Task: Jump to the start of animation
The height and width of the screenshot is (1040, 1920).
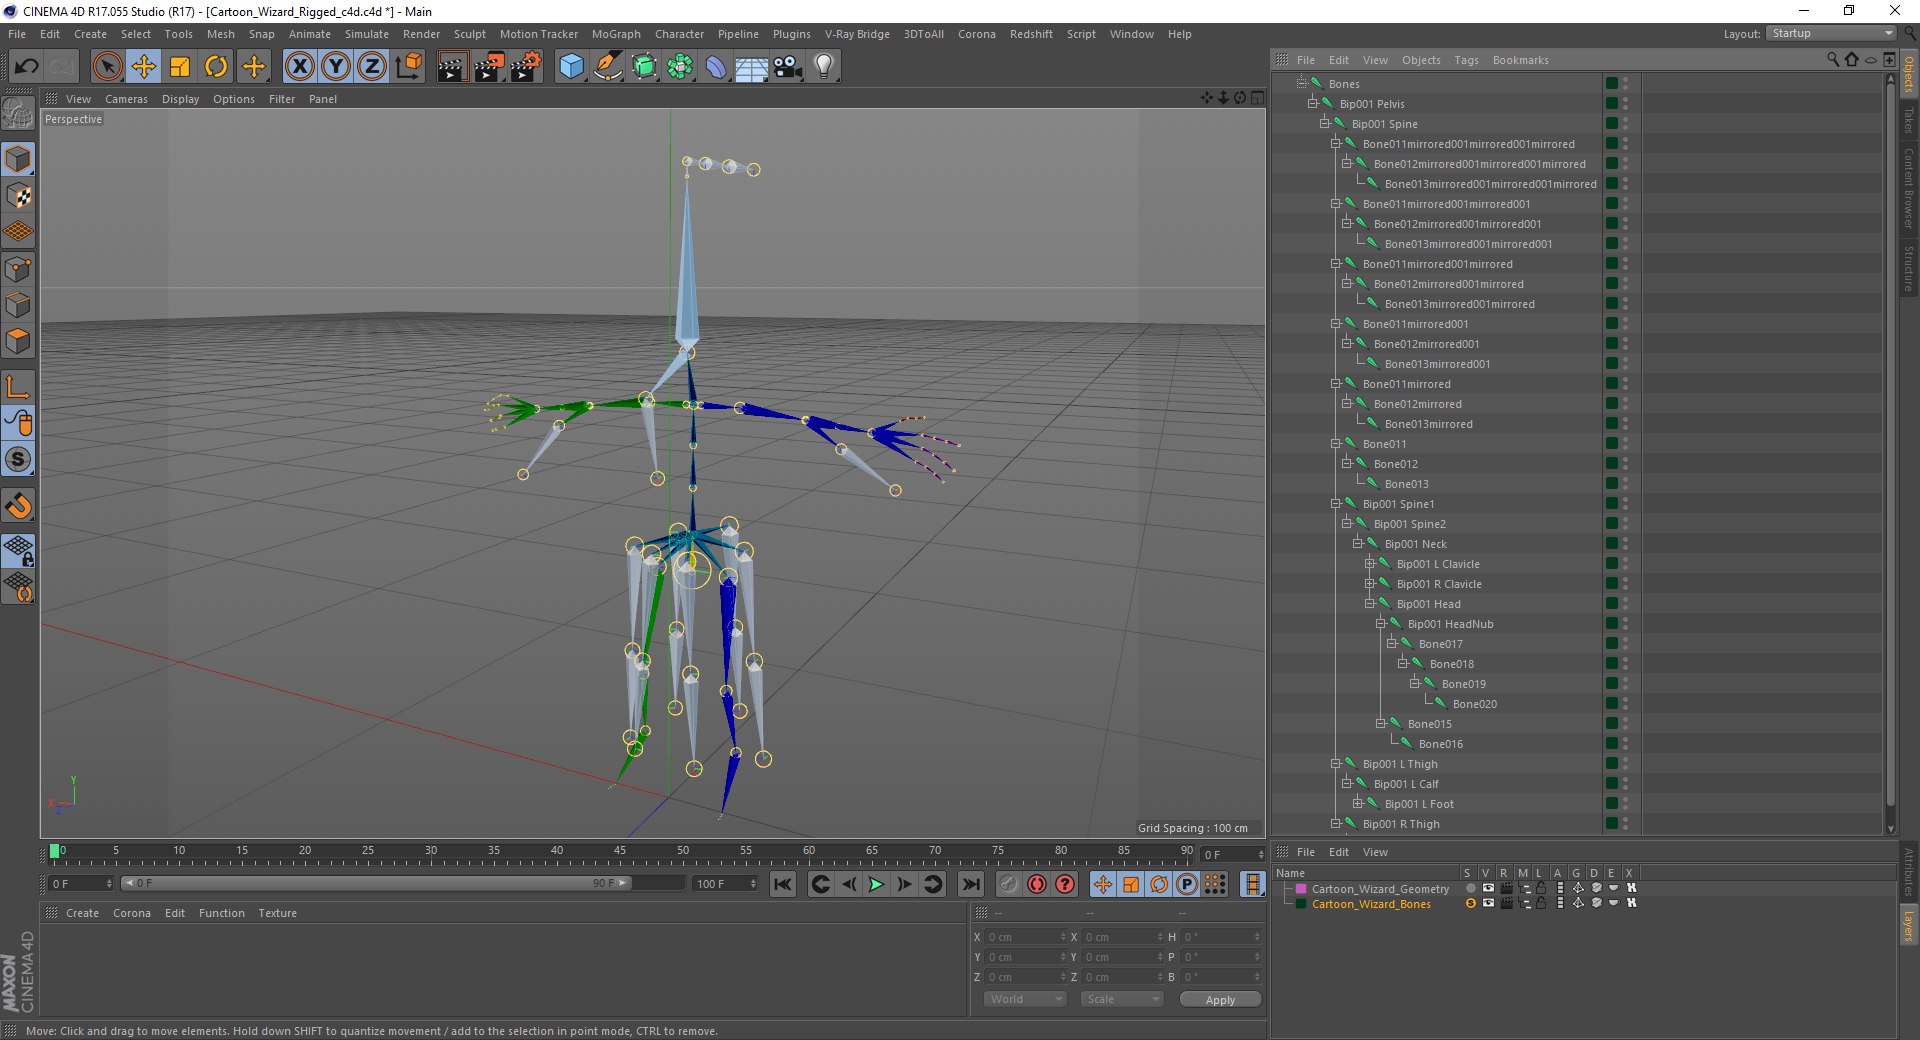Action: coord(783,884)
